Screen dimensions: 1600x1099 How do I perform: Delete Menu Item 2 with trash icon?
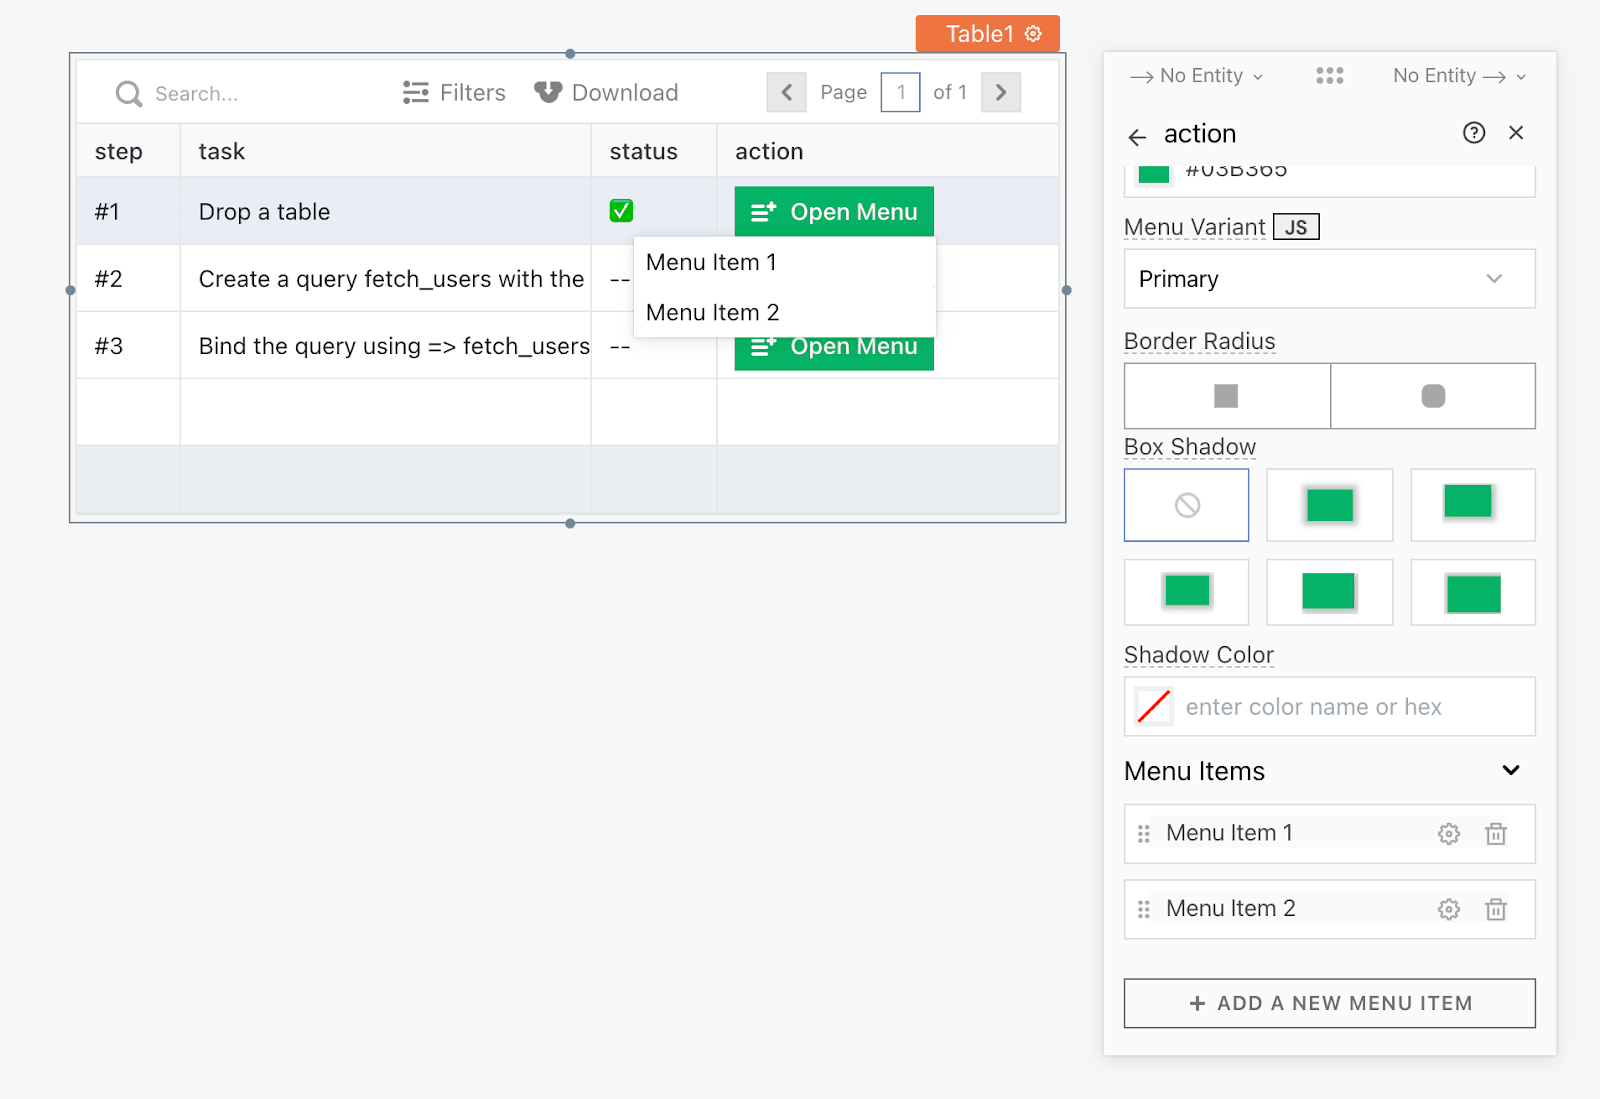click(1495, 909)
